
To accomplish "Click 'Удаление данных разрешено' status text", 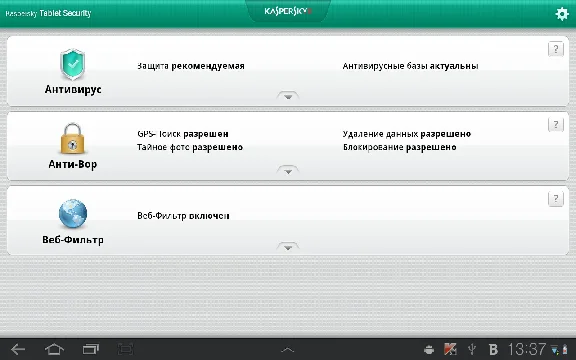I will tap(407, 134).
